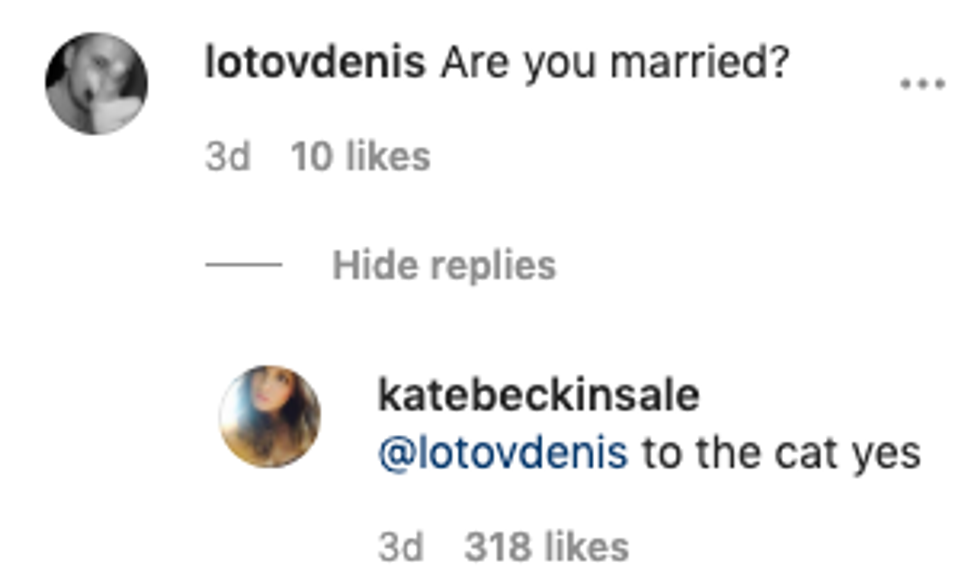This screenshot has height=580, width=980.
Task: Open the katebeckinsale username link
Action: 538,396
